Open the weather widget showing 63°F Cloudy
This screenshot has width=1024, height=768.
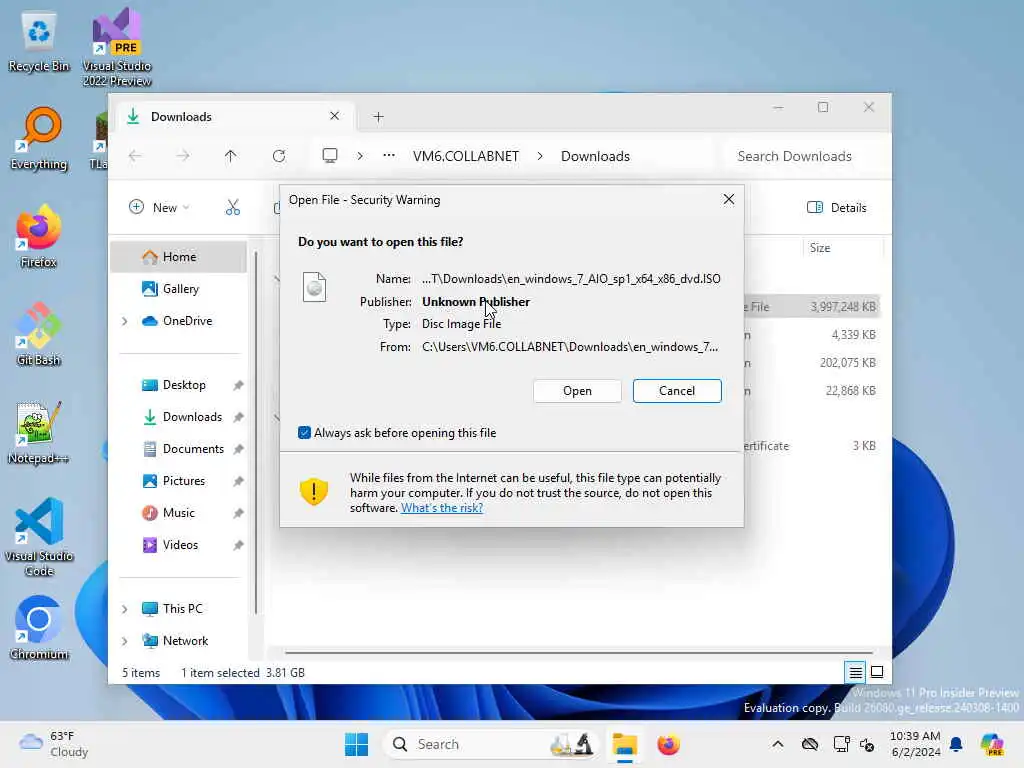point(54,744)
